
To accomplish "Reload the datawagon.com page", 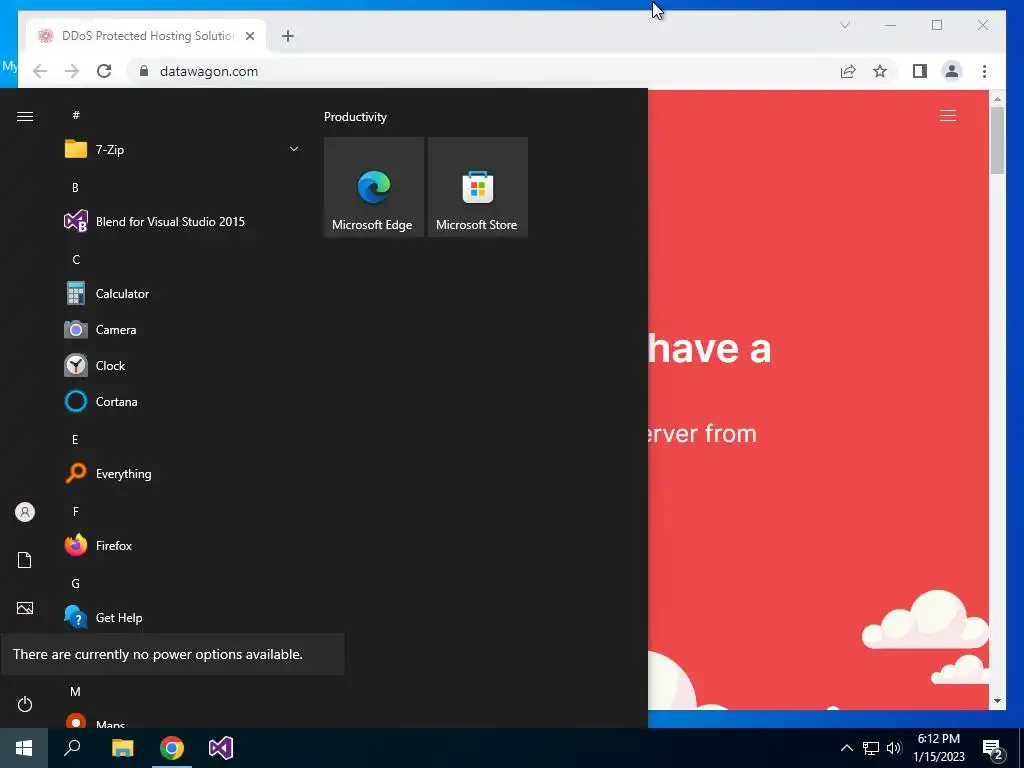I will (104, 71).
